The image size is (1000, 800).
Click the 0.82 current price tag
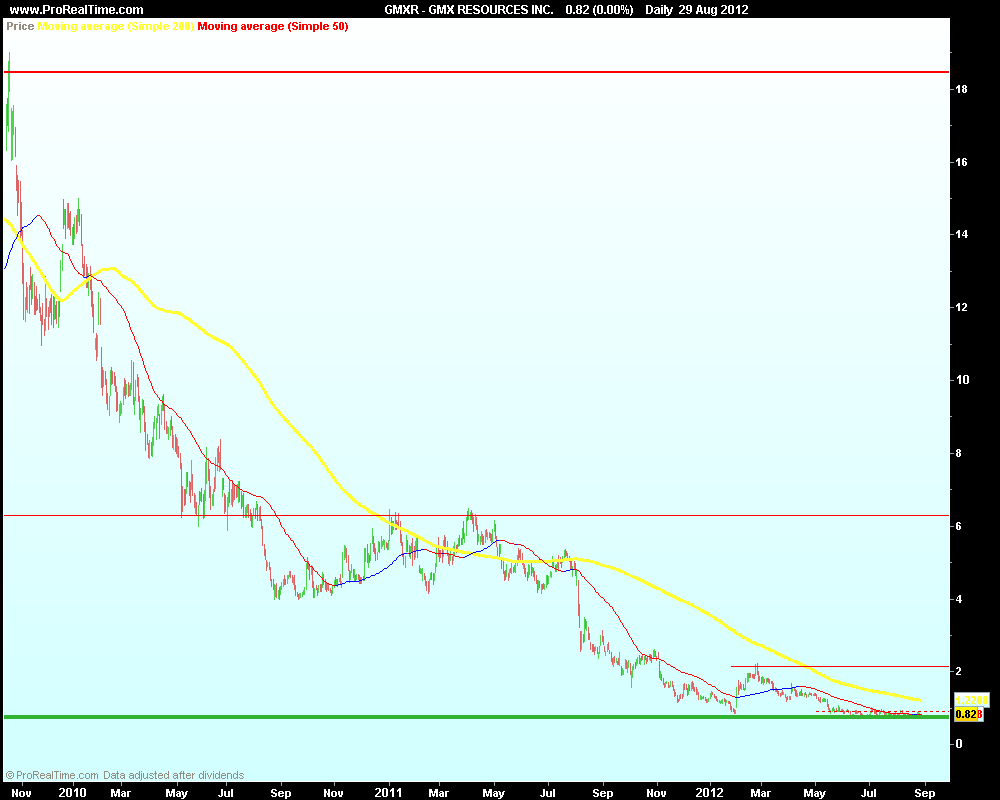tap(966, 714)
